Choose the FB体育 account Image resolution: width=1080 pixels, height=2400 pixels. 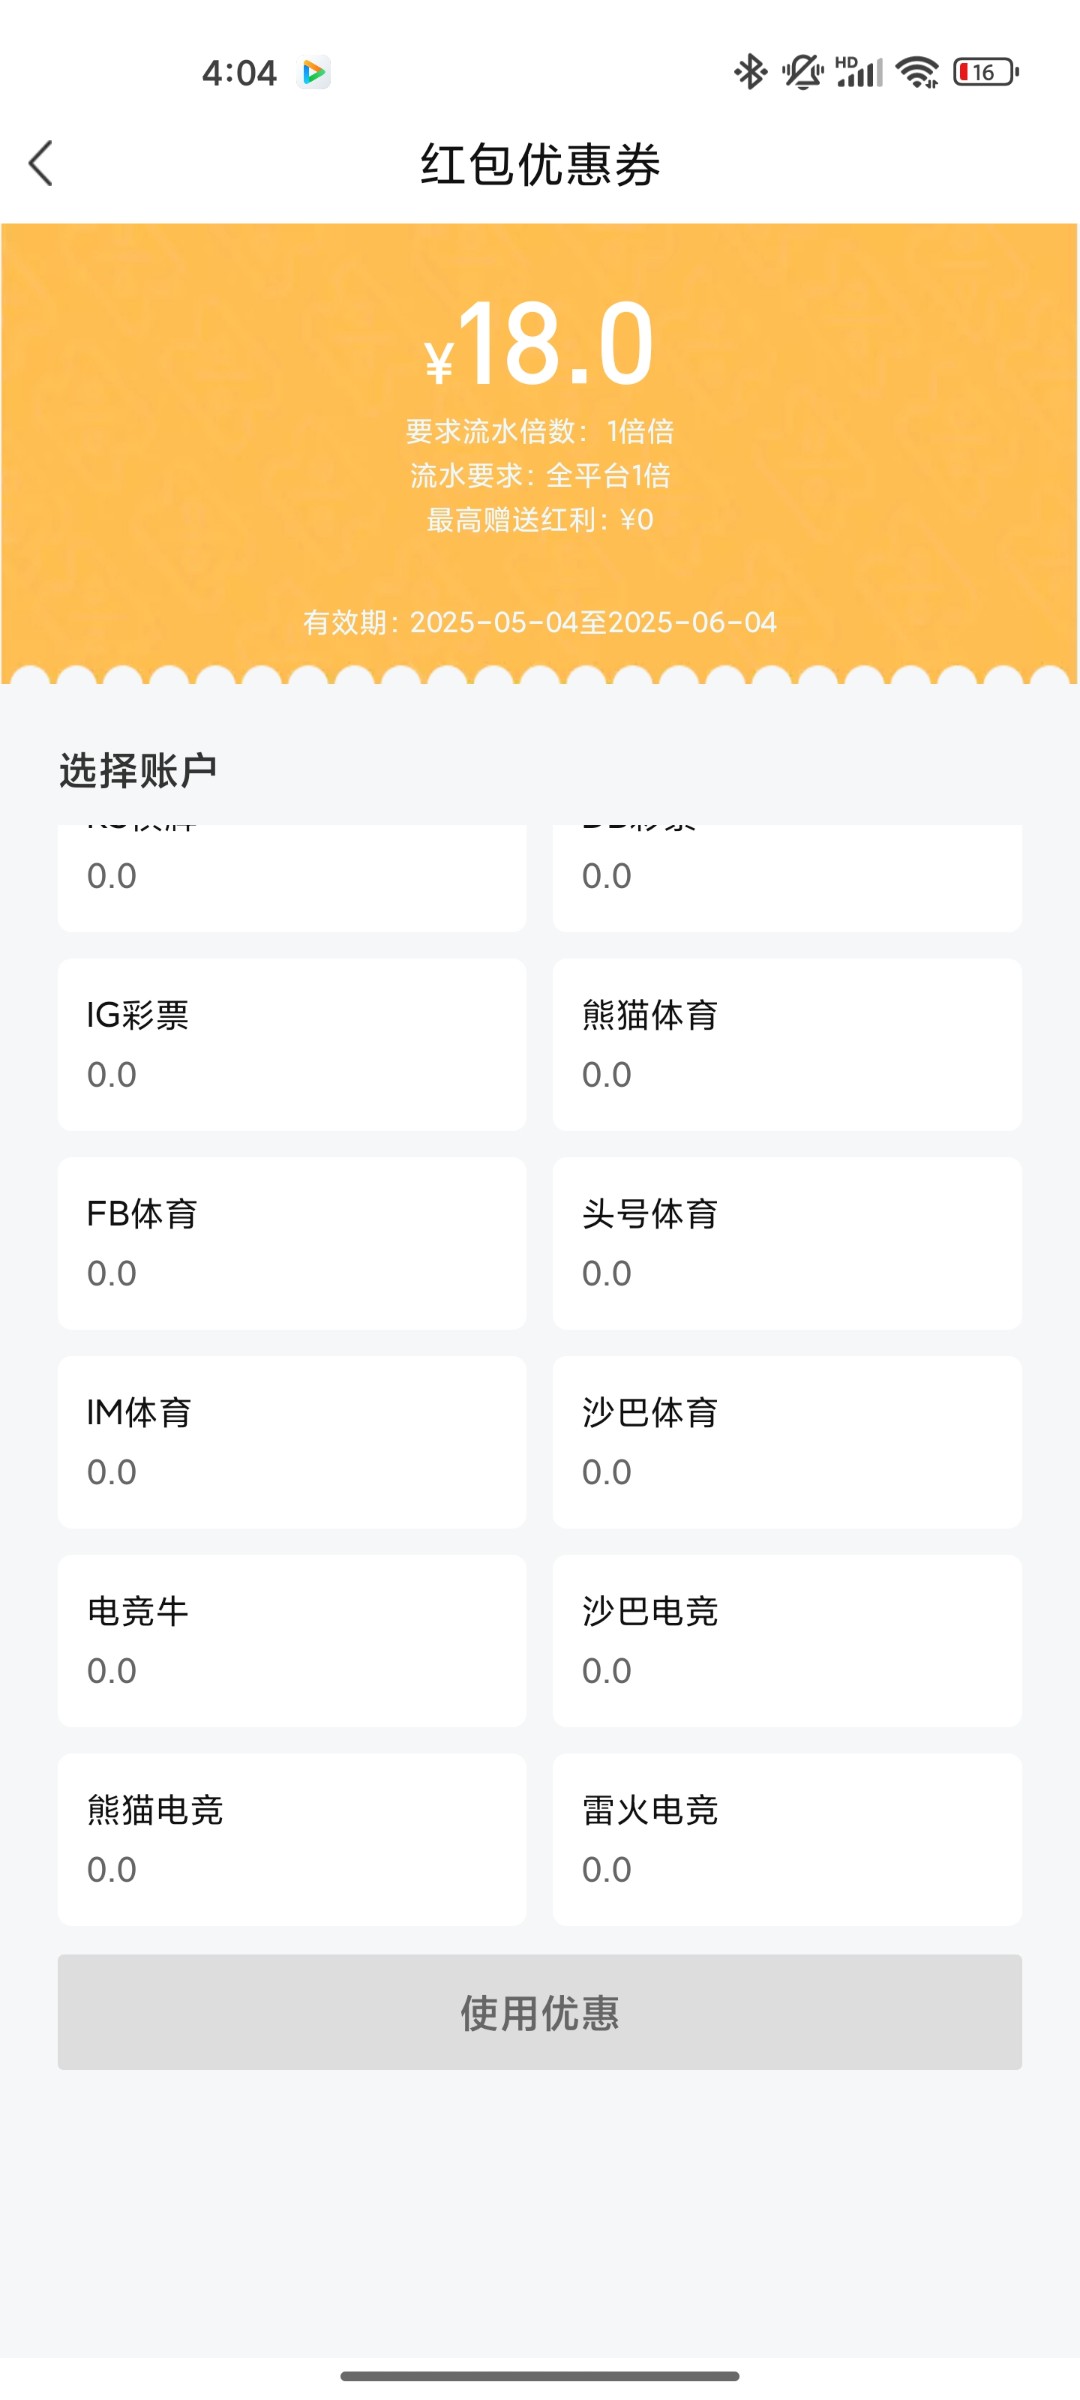point(292,1243)
